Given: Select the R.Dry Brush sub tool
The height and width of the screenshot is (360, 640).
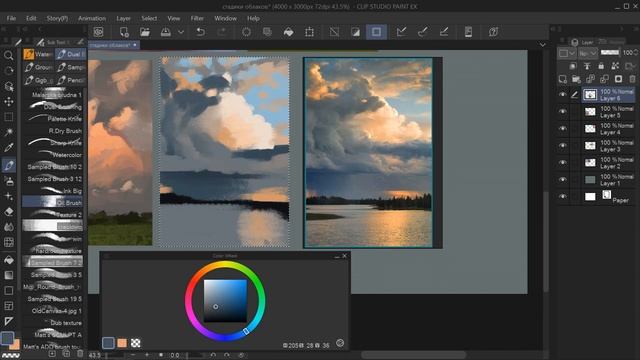Looking at the screenshot, I should pyautogui.click(x=53, y=131).
